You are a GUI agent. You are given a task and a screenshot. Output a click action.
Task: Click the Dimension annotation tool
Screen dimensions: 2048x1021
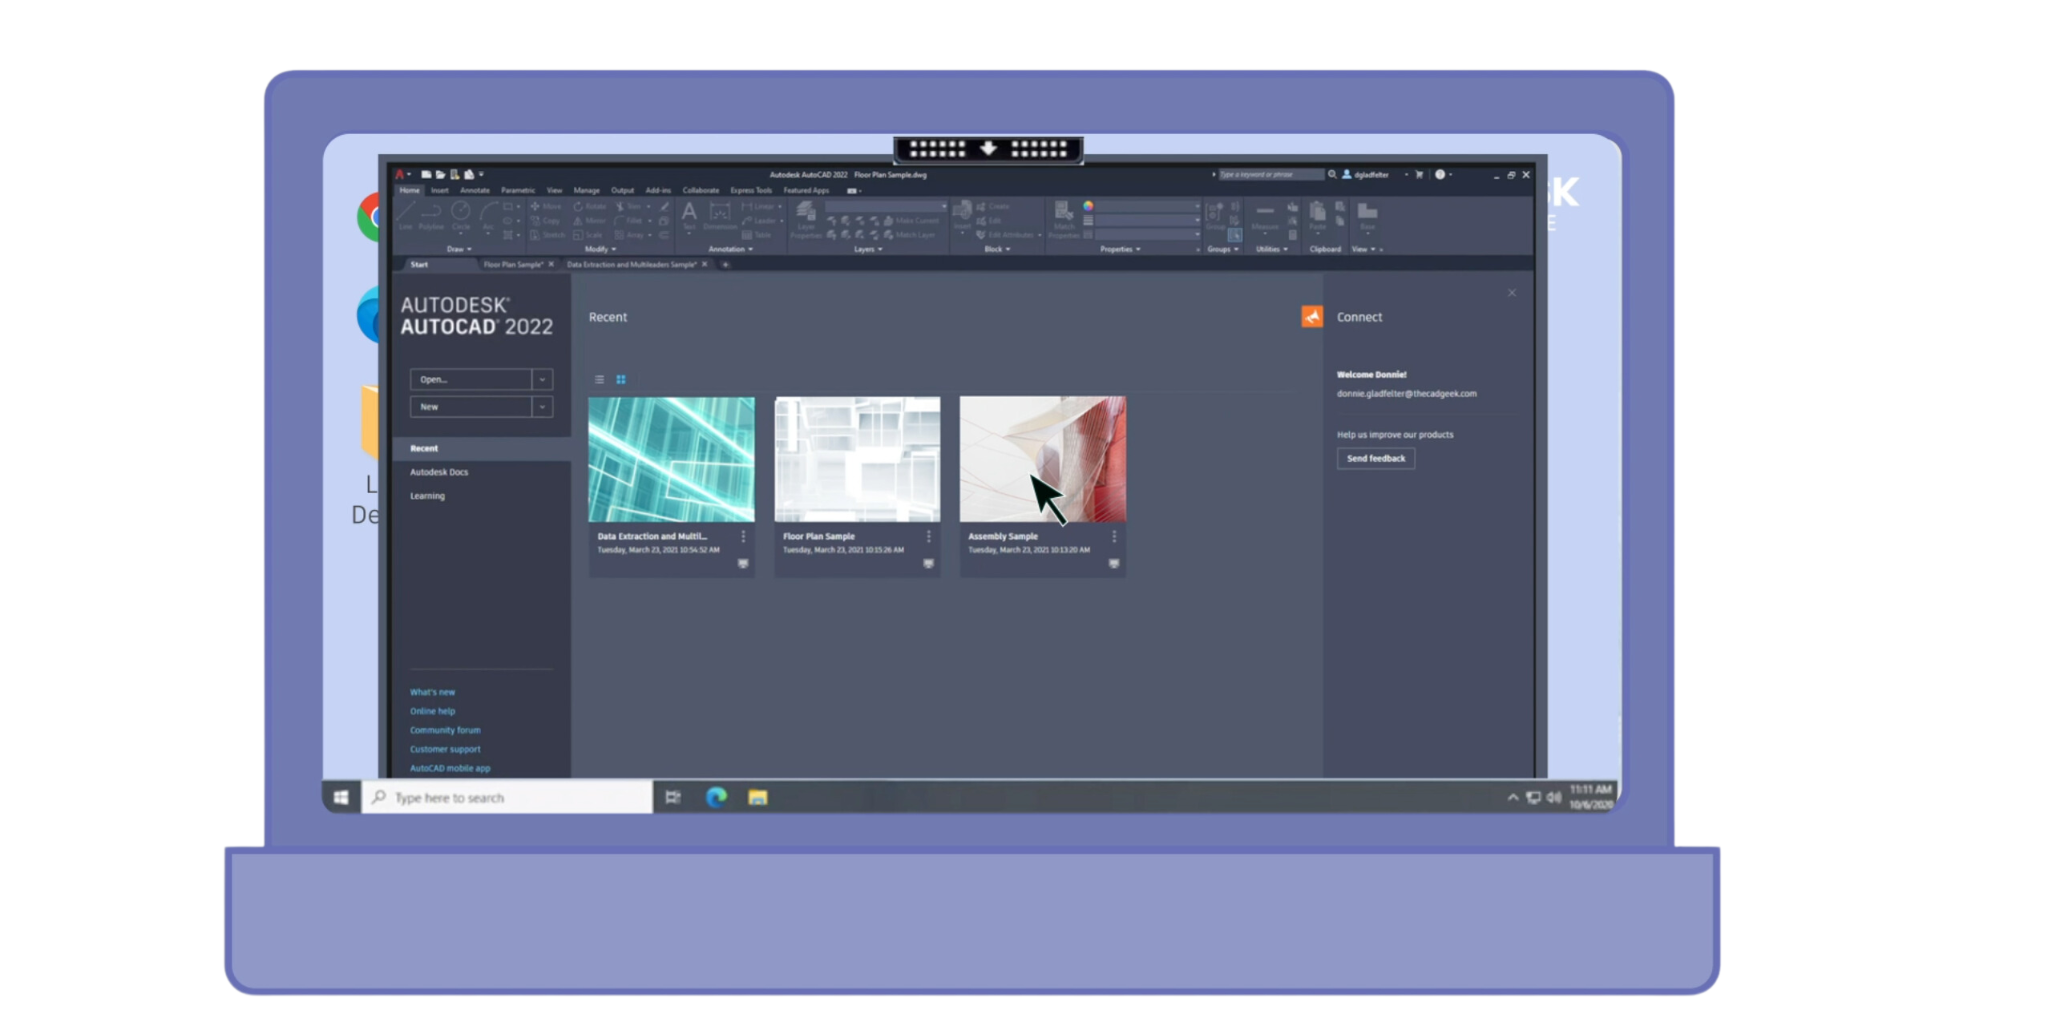click(x=720, y=215)
